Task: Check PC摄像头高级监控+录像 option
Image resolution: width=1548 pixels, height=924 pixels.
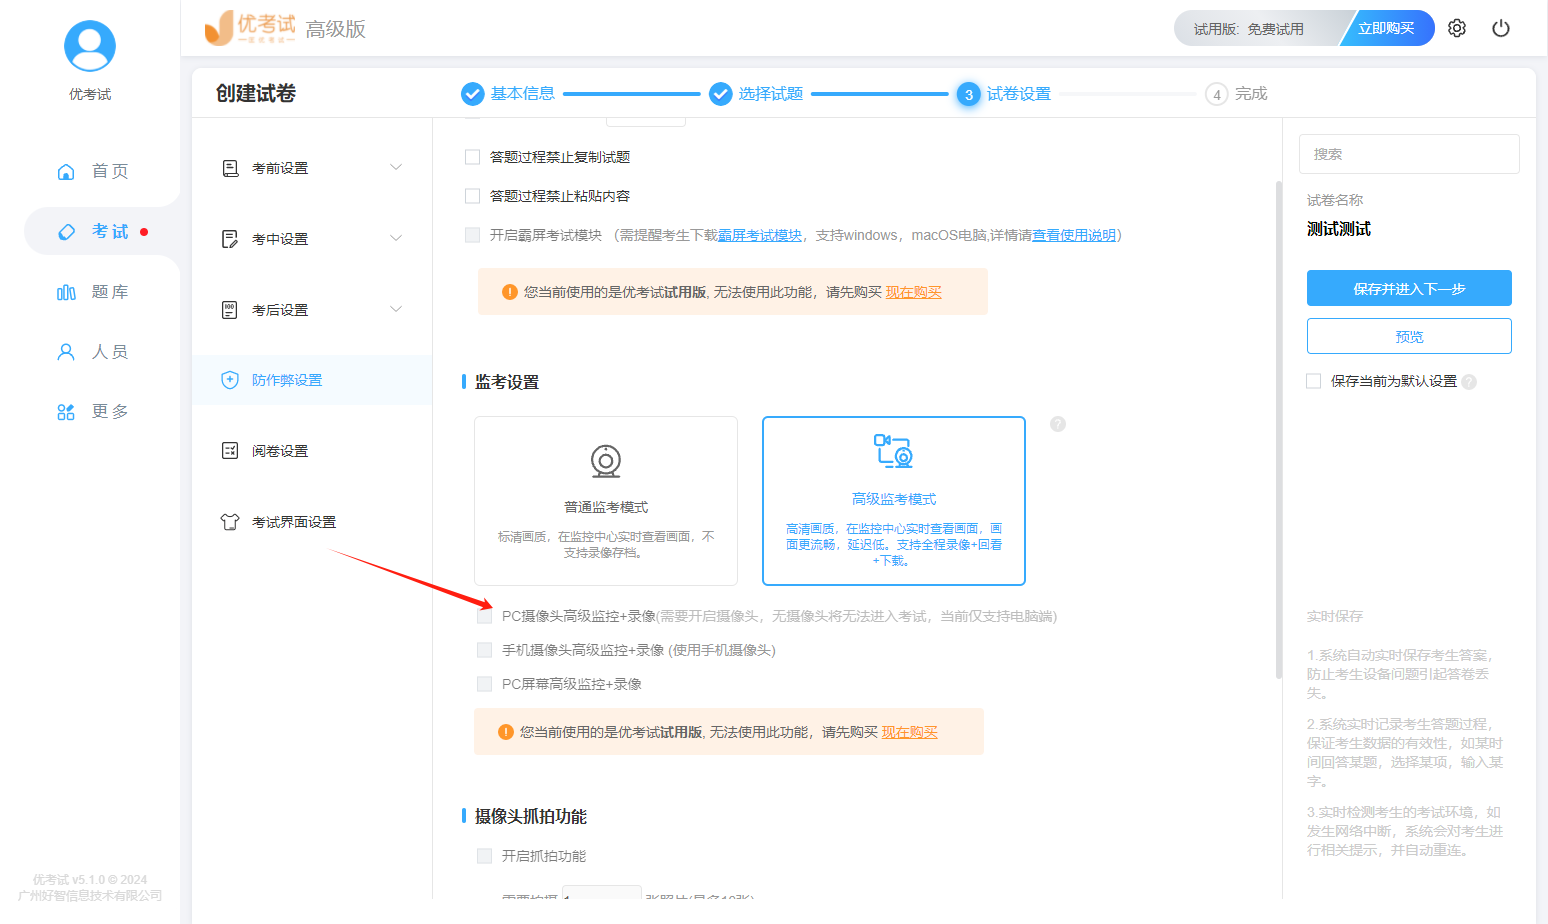Action: pos(485,616)
